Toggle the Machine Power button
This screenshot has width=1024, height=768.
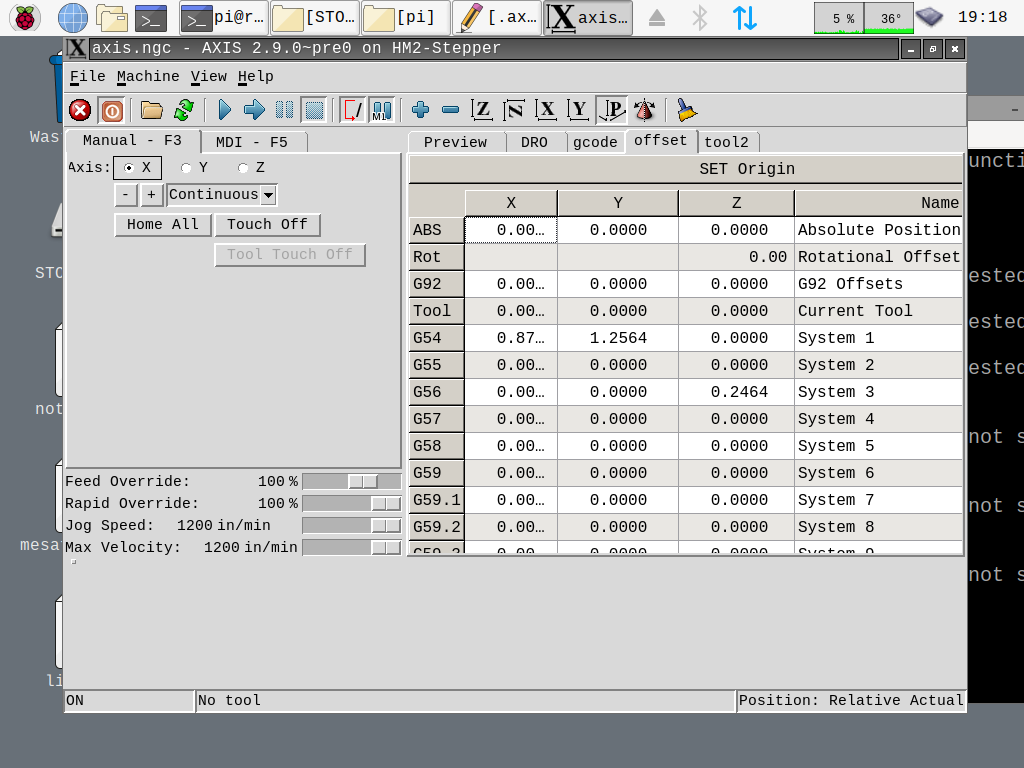pos(112,110)
